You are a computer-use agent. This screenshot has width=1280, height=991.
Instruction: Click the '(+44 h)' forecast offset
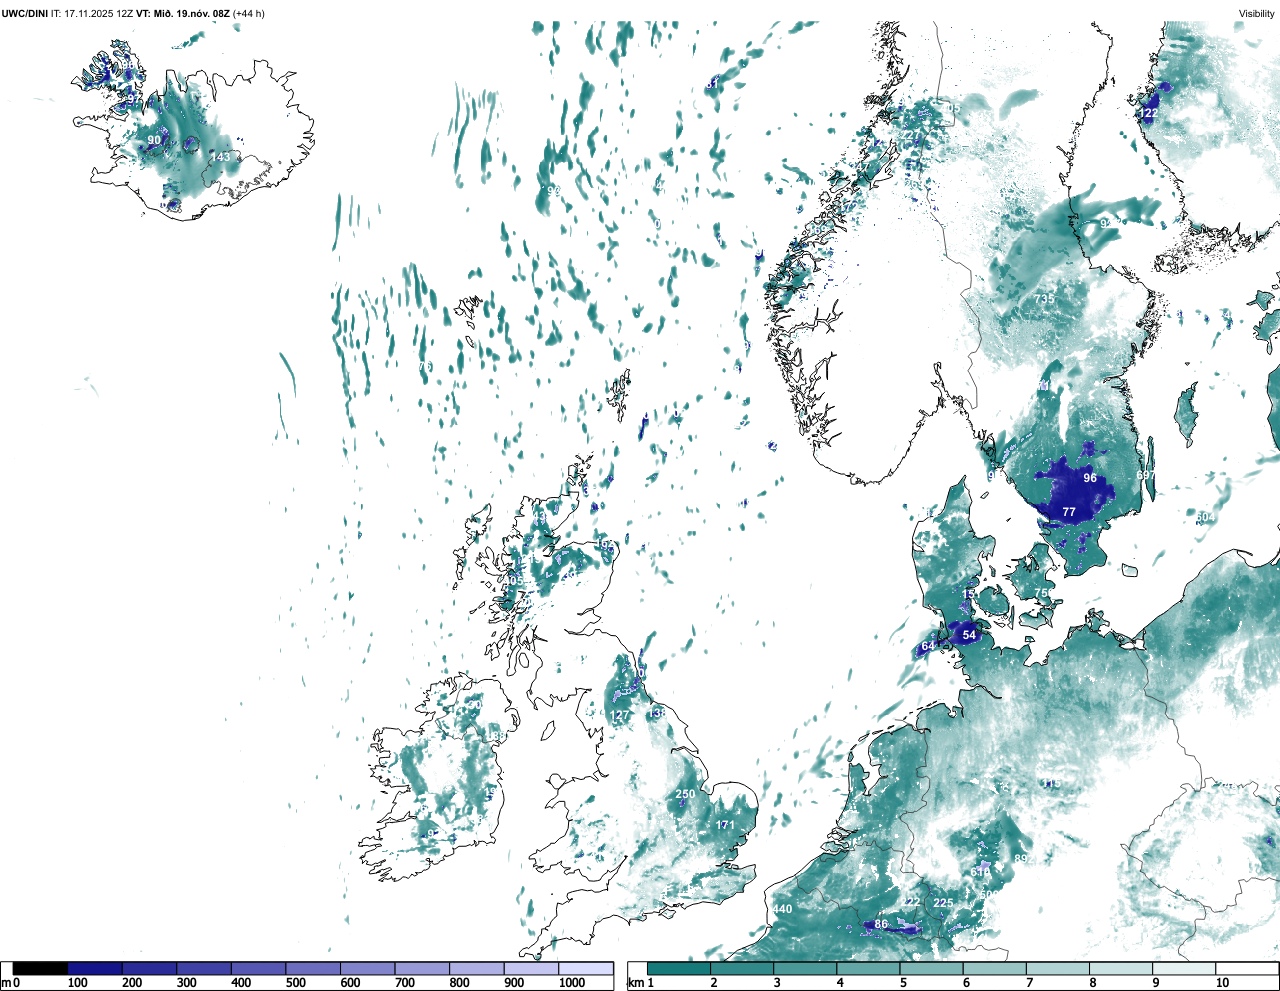click(249, 13)
